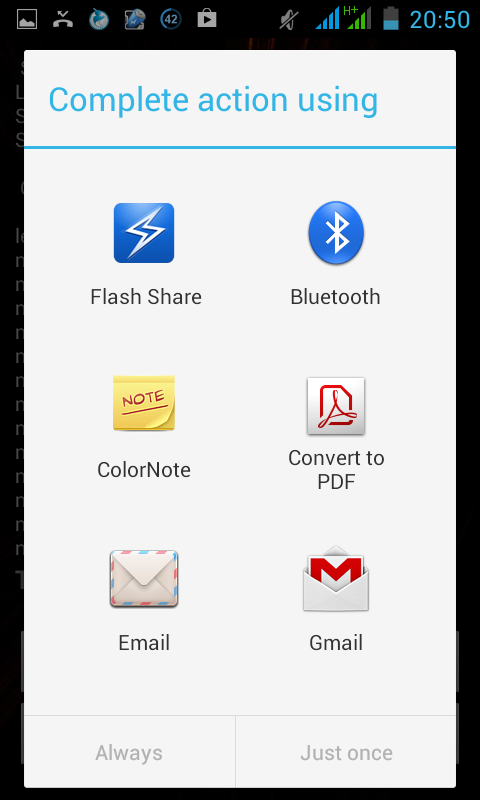This screenshot has width=480, height=800.
Task: Open the ColorNote sticky note icon
Action: (144, 403)
